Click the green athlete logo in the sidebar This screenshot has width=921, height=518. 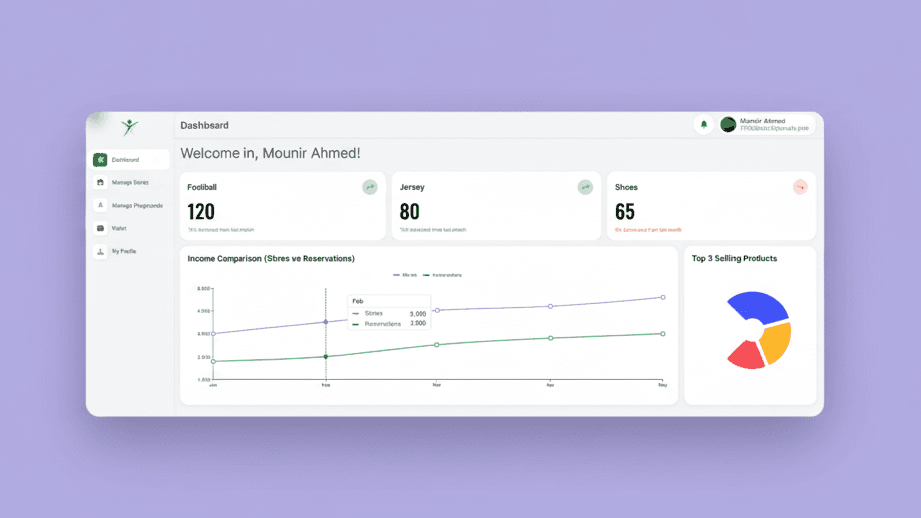pos(130,127)
